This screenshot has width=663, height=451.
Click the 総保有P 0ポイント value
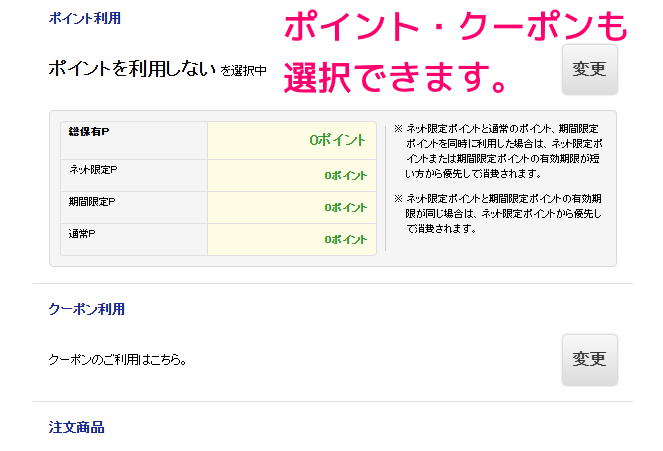click(337, 140)
